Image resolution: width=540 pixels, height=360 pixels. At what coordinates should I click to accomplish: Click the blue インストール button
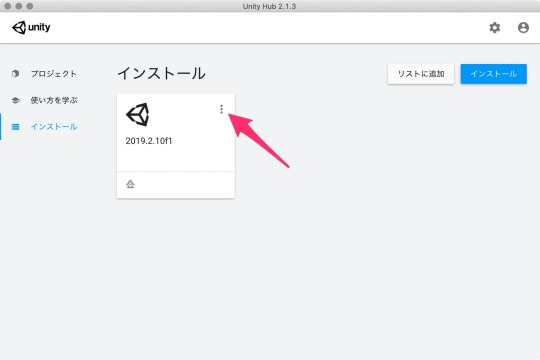coord(494,74)
